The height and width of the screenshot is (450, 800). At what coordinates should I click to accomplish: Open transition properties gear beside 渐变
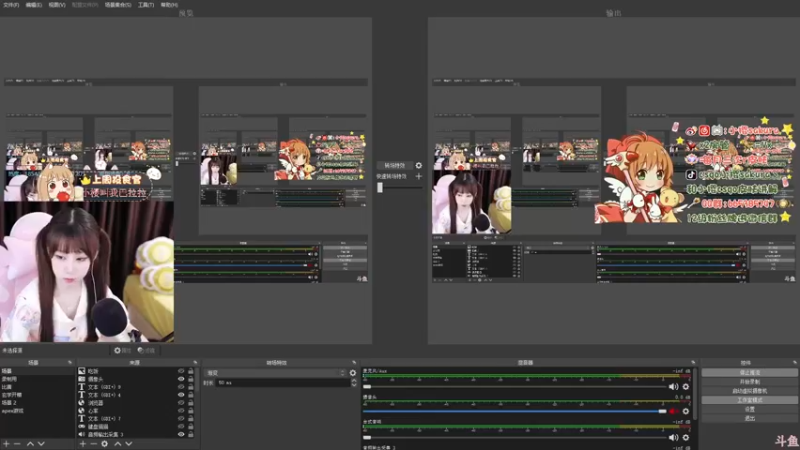(x=353, y=373)
